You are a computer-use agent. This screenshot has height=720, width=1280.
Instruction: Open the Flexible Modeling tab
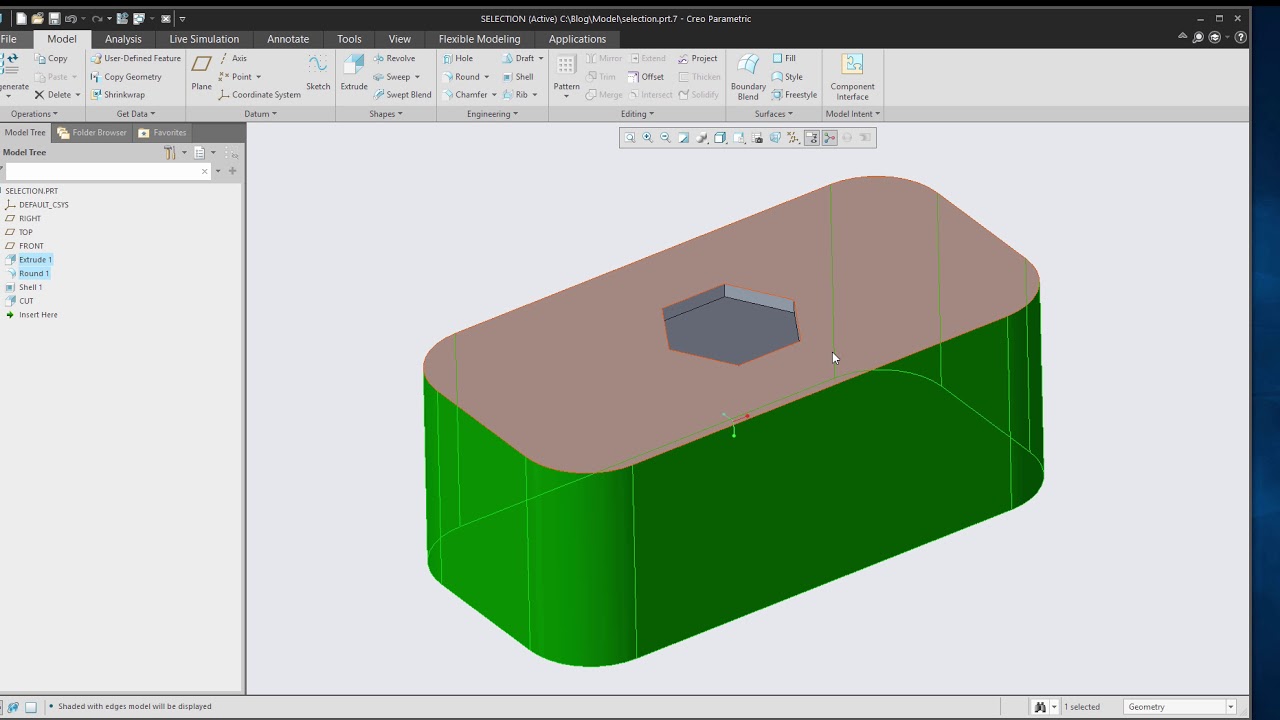pos(479,39)
